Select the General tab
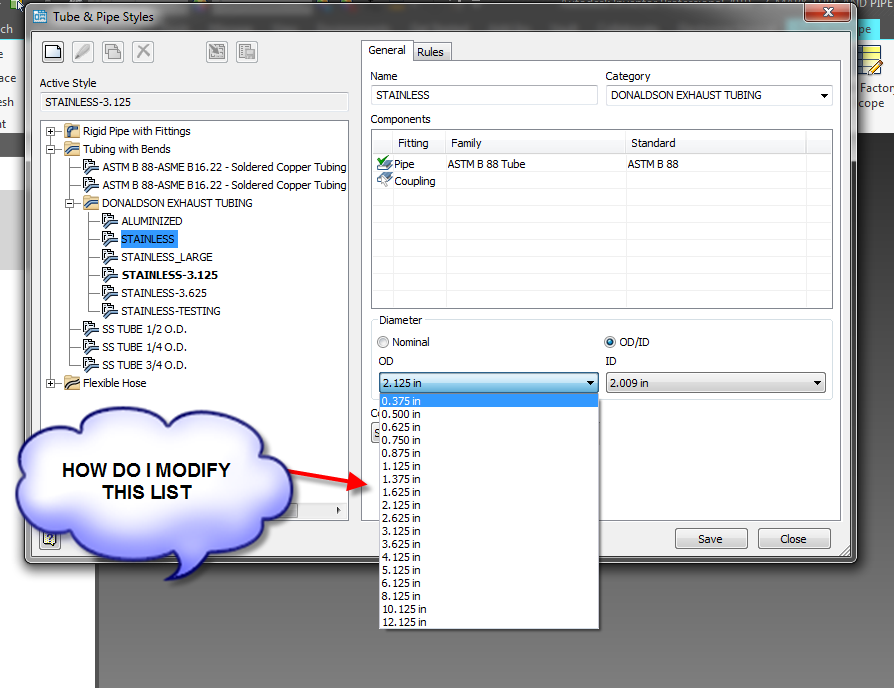The height and width of the screenshot is (688, 894). pos(387,50)
